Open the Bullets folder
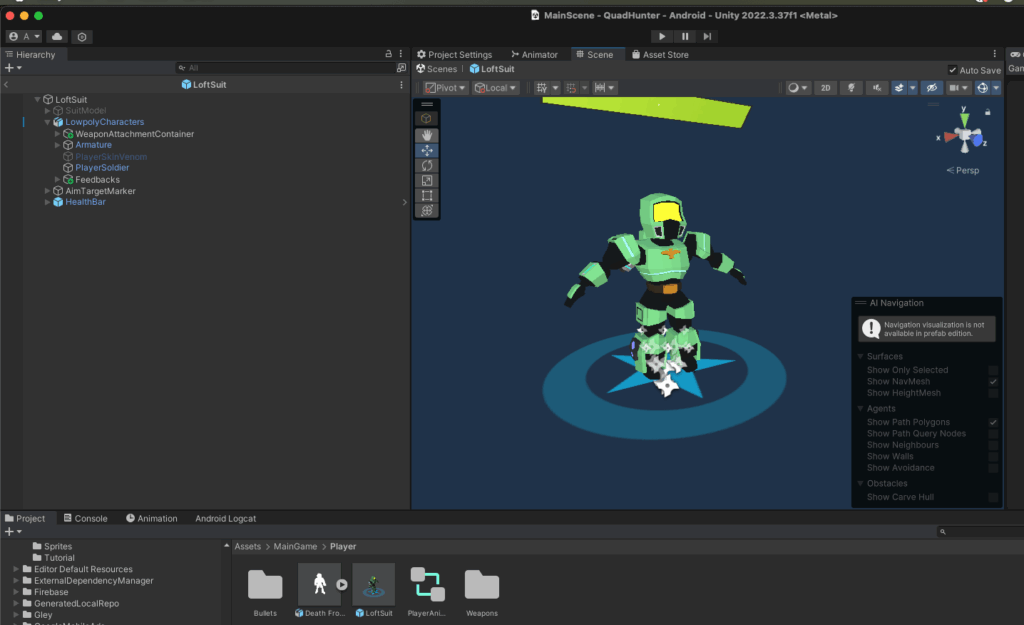This screenshot has height=625, width=1024. [x=265, y=592]
